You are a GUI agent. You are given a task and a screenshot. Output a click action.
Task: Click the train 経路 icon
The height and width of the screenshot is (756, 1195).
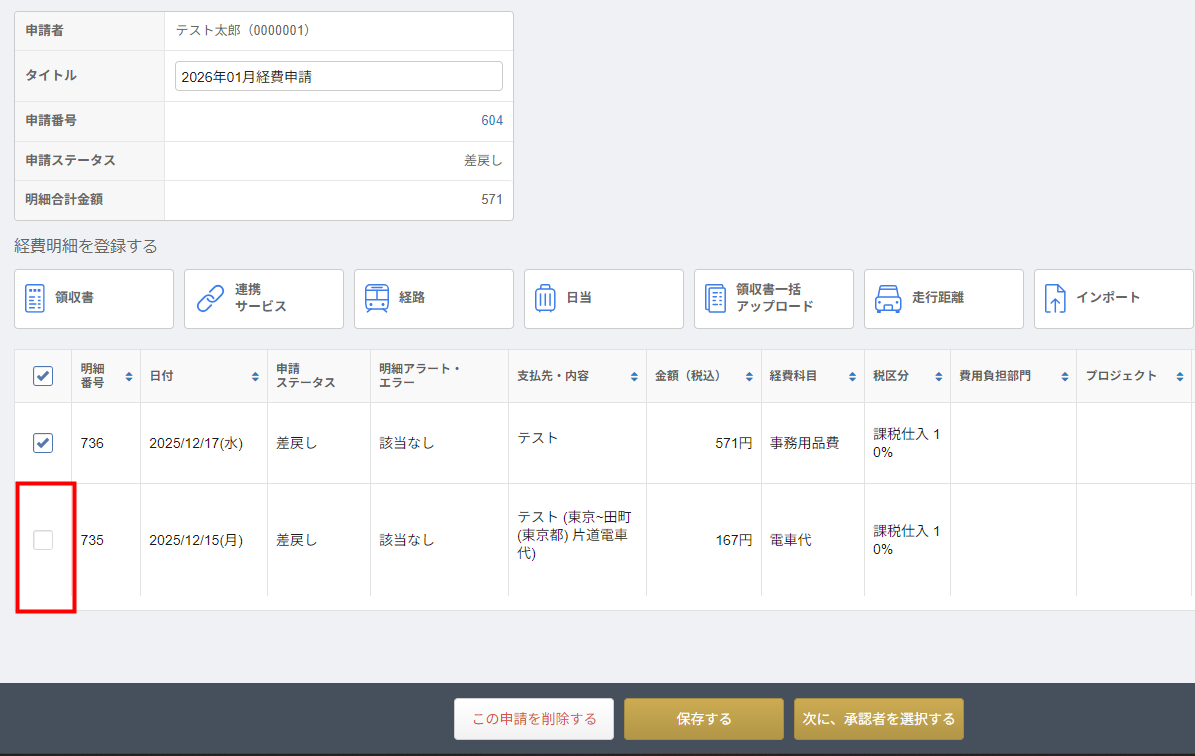[x=377, y=298]
